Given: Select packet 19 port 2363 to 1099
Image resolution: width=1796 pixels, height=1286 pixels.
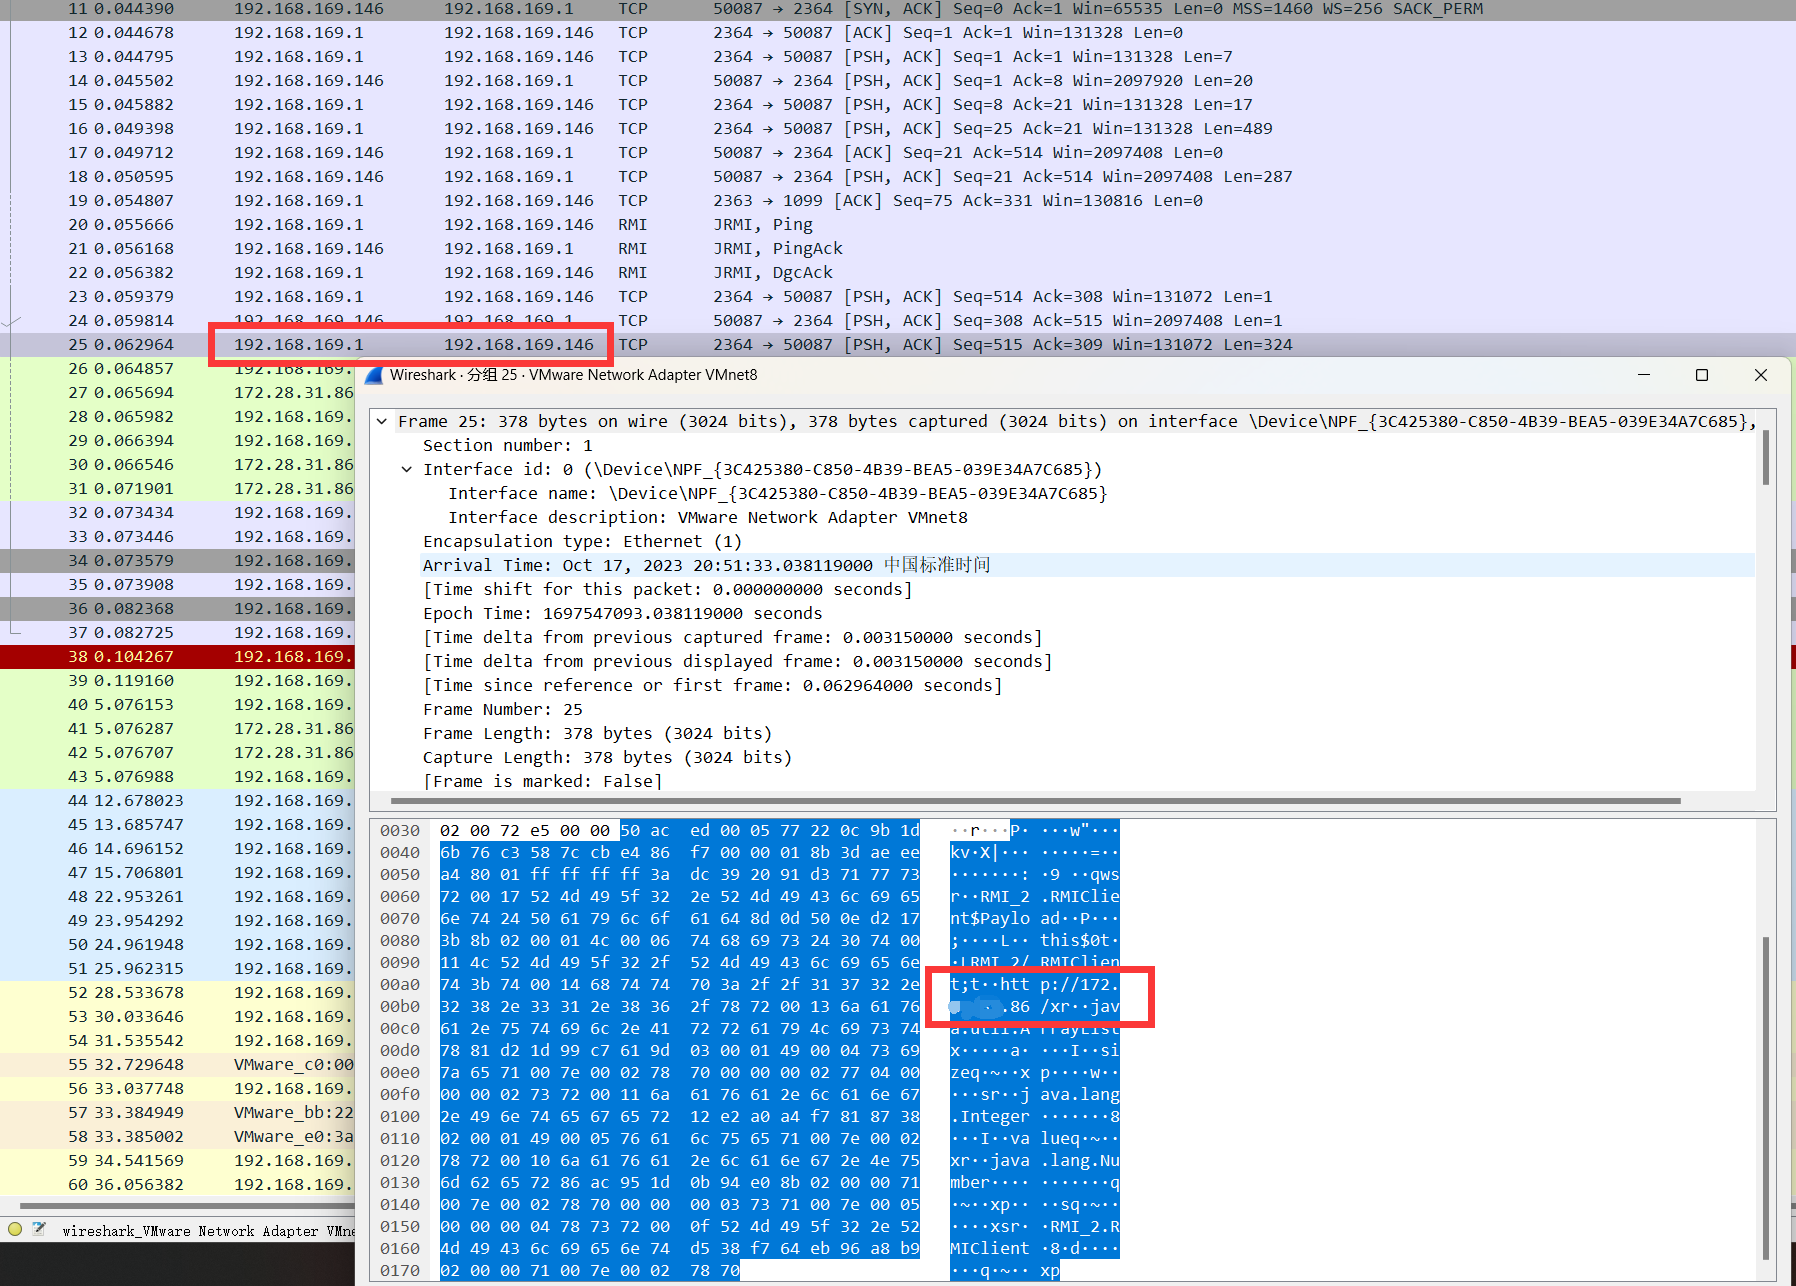Looking at the screenshot, I should [x=898, y=201].
